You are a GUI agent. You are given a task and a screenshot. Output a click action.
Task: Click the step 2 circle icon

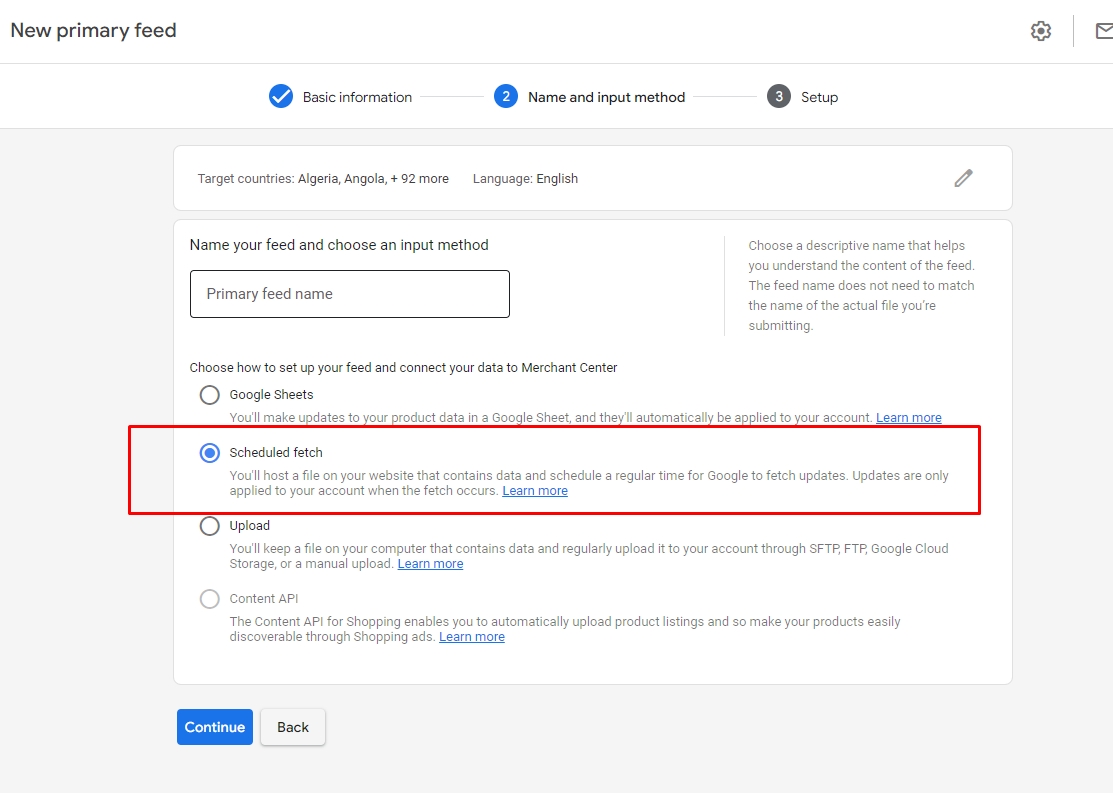[506, 97]
